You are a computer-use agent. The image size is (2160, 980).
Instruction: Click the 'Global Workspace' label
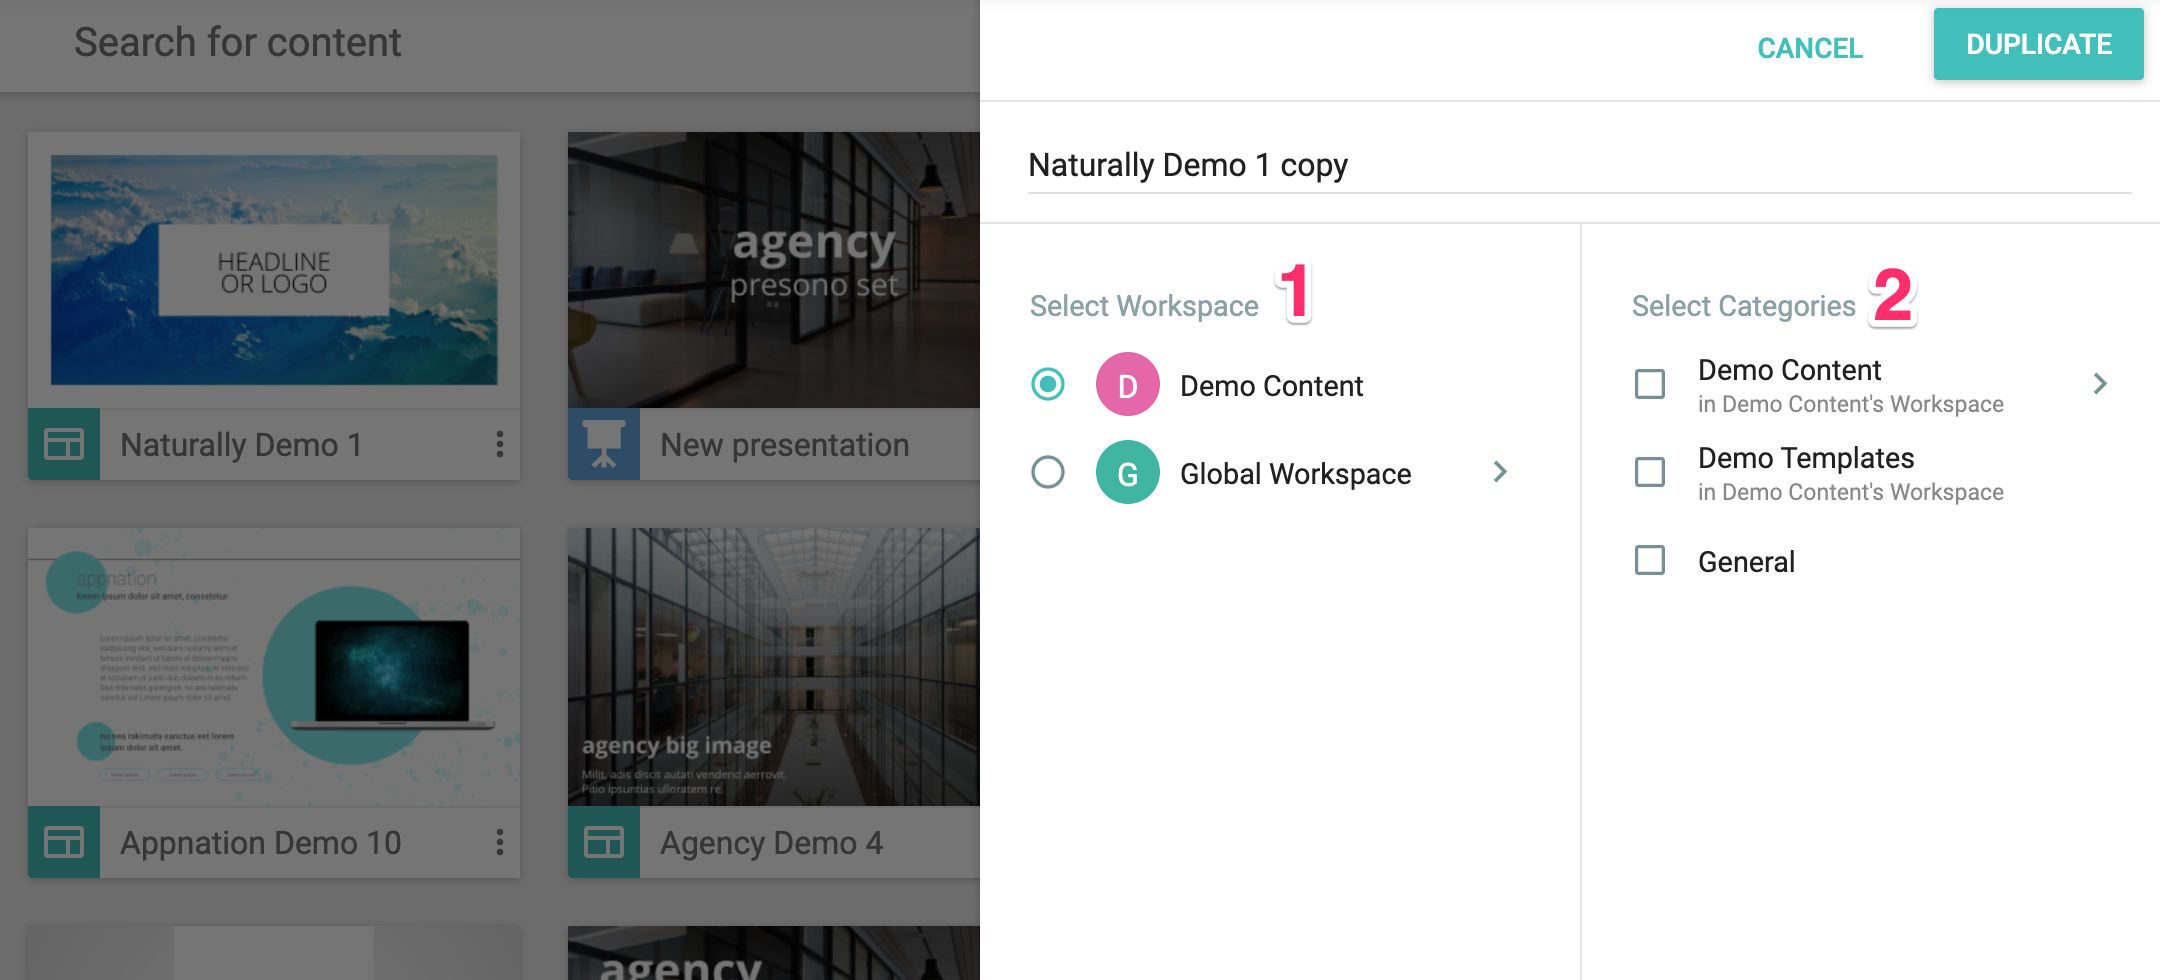coord(1296,474)
